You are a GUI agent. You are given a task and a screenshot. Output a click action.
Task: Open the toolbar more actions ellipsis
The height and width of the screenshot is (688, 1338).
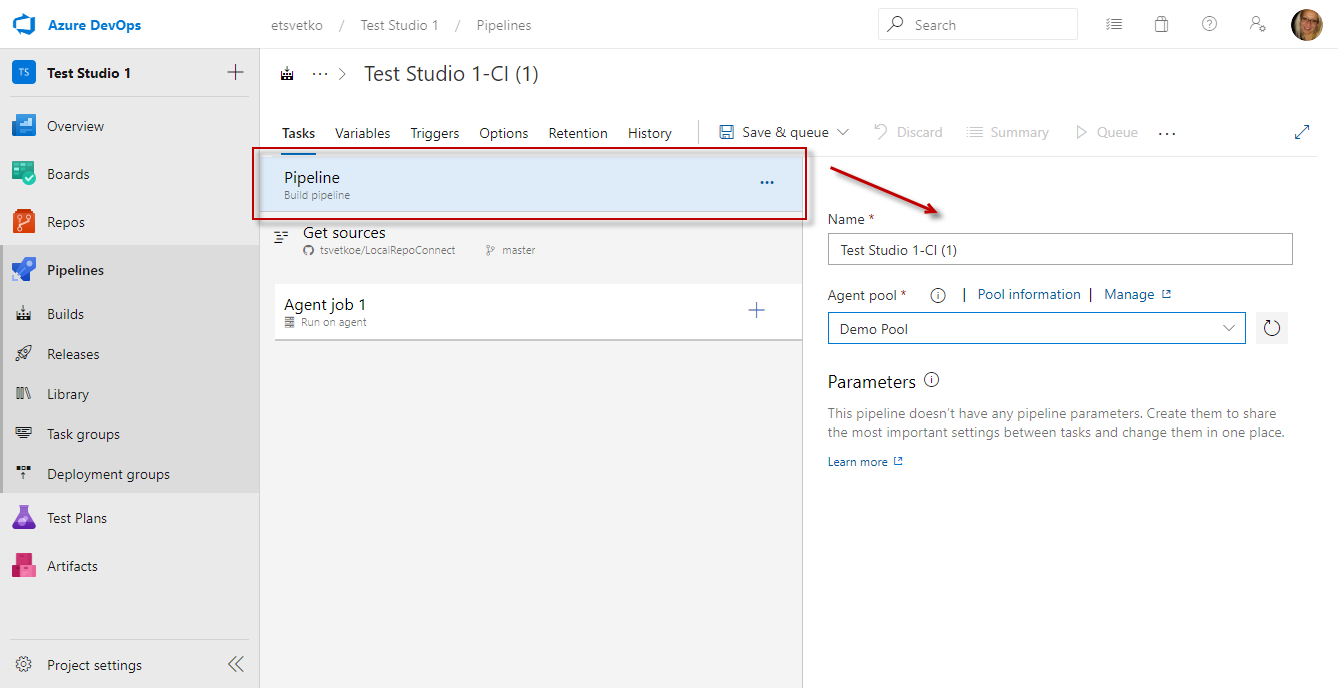pyautogui.click(x=1167, y=133)
